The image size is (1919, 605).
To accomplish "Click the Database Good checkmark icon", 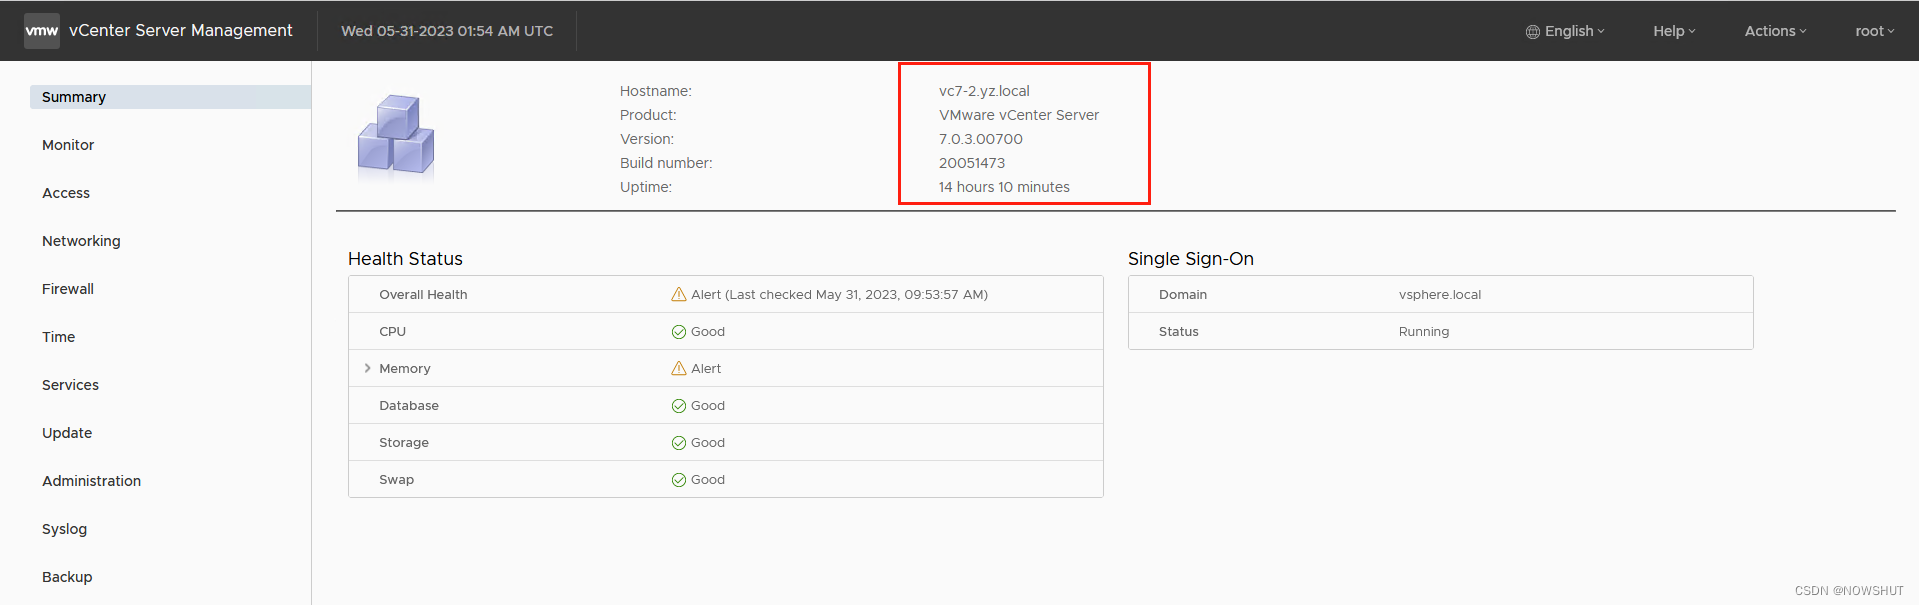I will pos(679,406).
